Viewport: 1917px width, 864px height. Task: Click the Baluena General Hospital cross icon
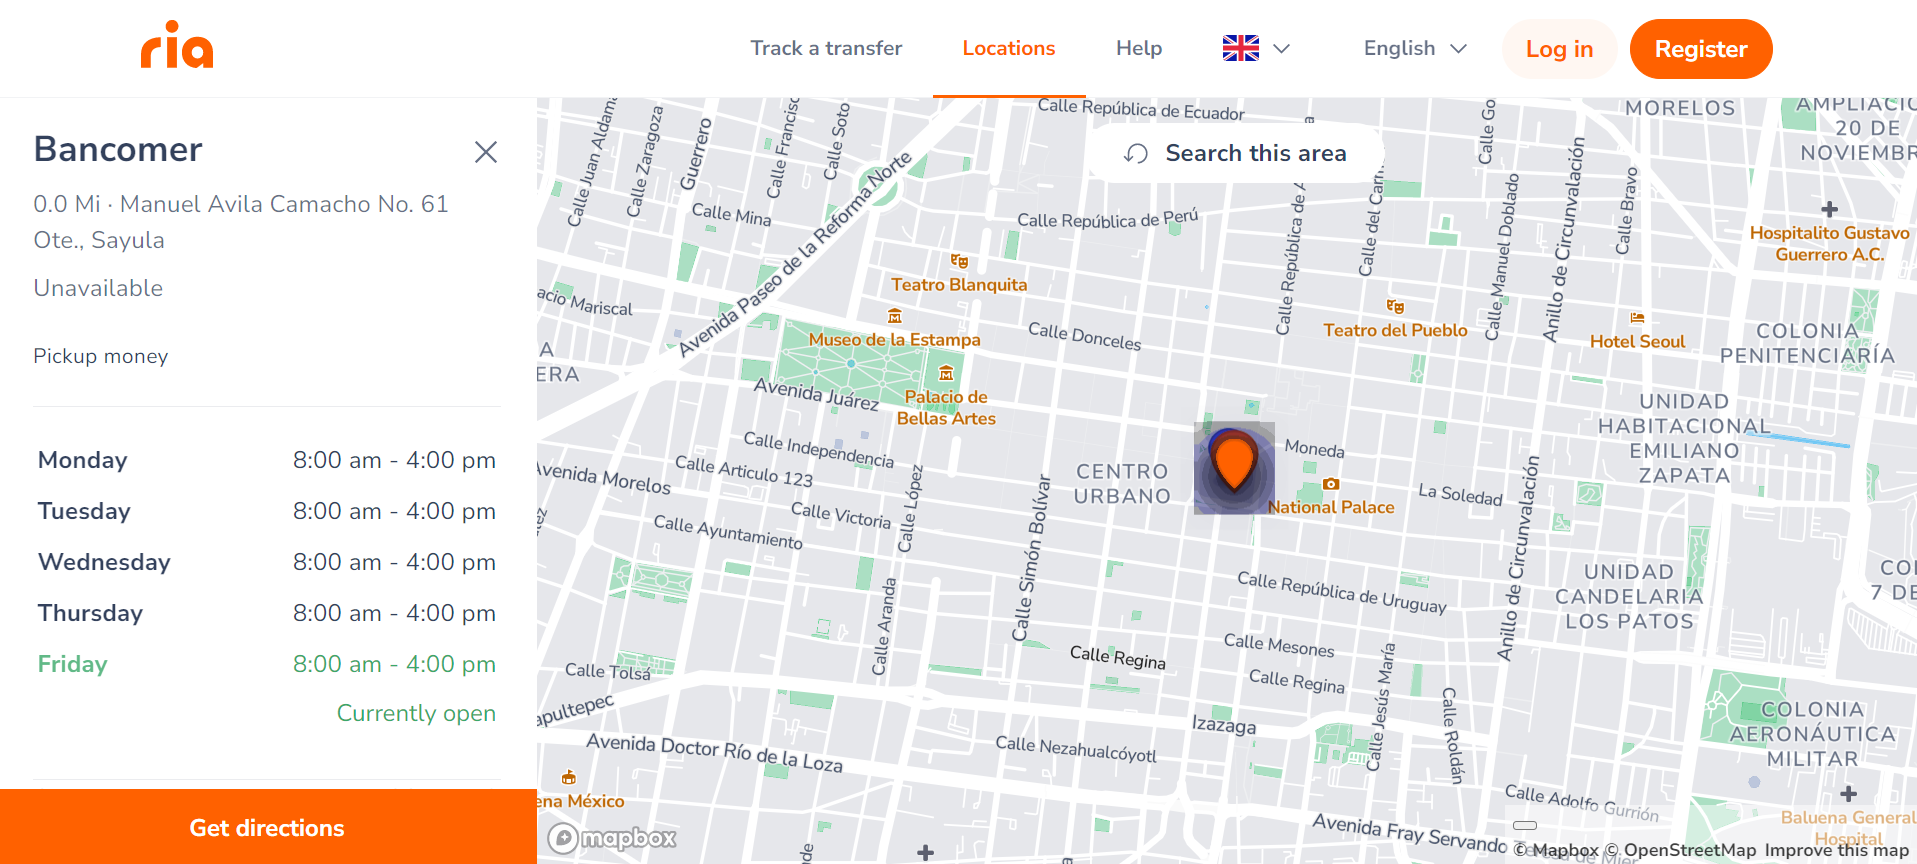[x=1848, y=793]
